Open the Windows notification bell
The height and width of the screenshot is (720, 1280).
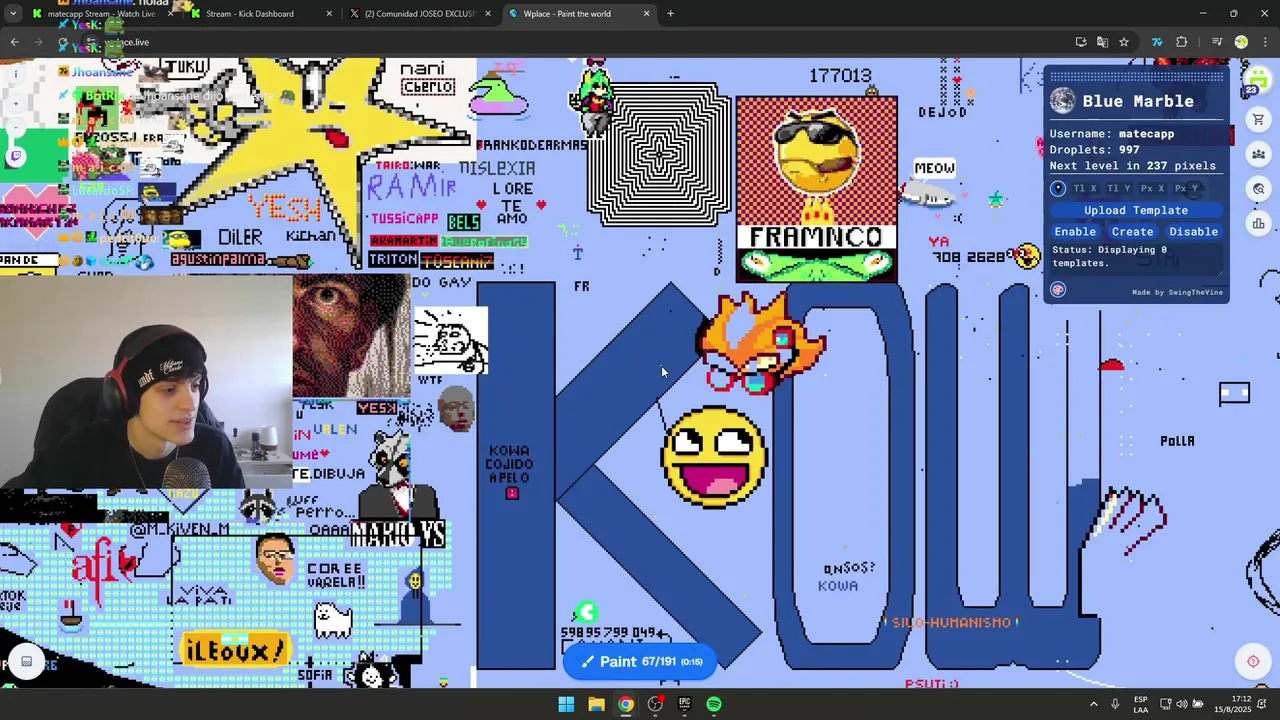click(x=1262, y=704)
